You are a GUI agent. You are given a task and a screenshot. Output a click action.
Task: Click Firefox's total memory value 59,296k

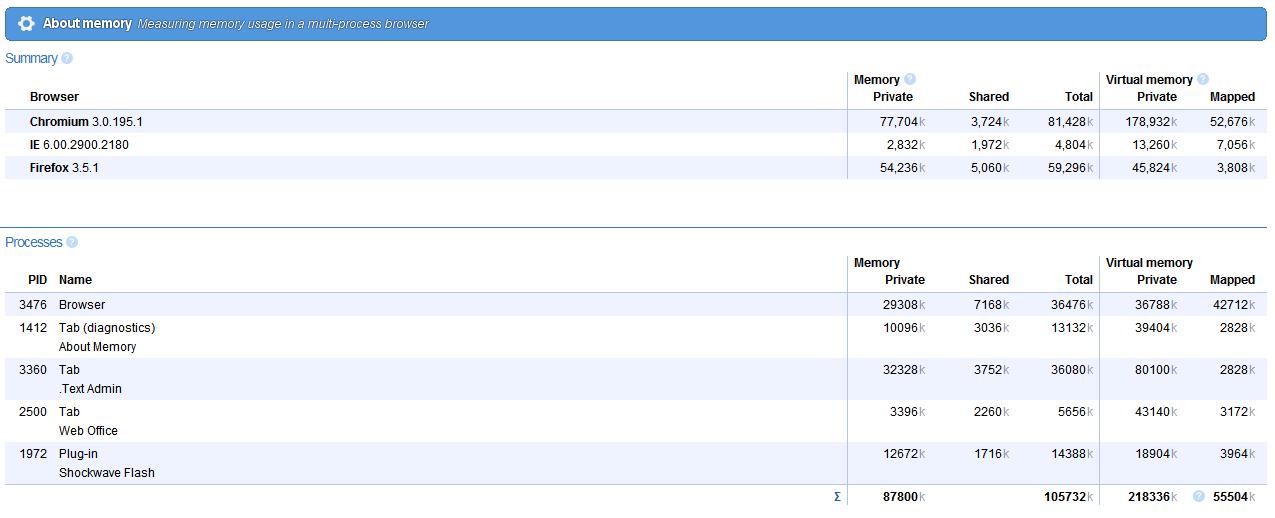[x=1070, y=167]
